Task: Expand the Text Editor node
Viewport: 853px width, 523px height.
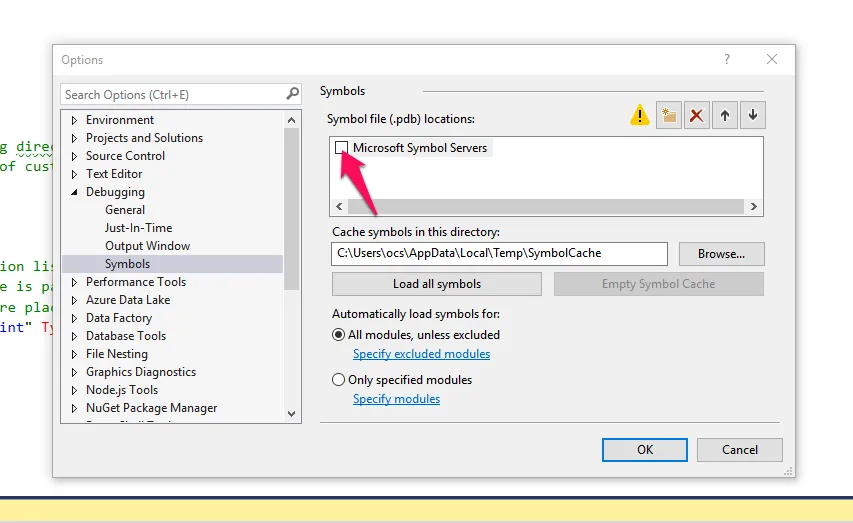Action: pos(75,174)
